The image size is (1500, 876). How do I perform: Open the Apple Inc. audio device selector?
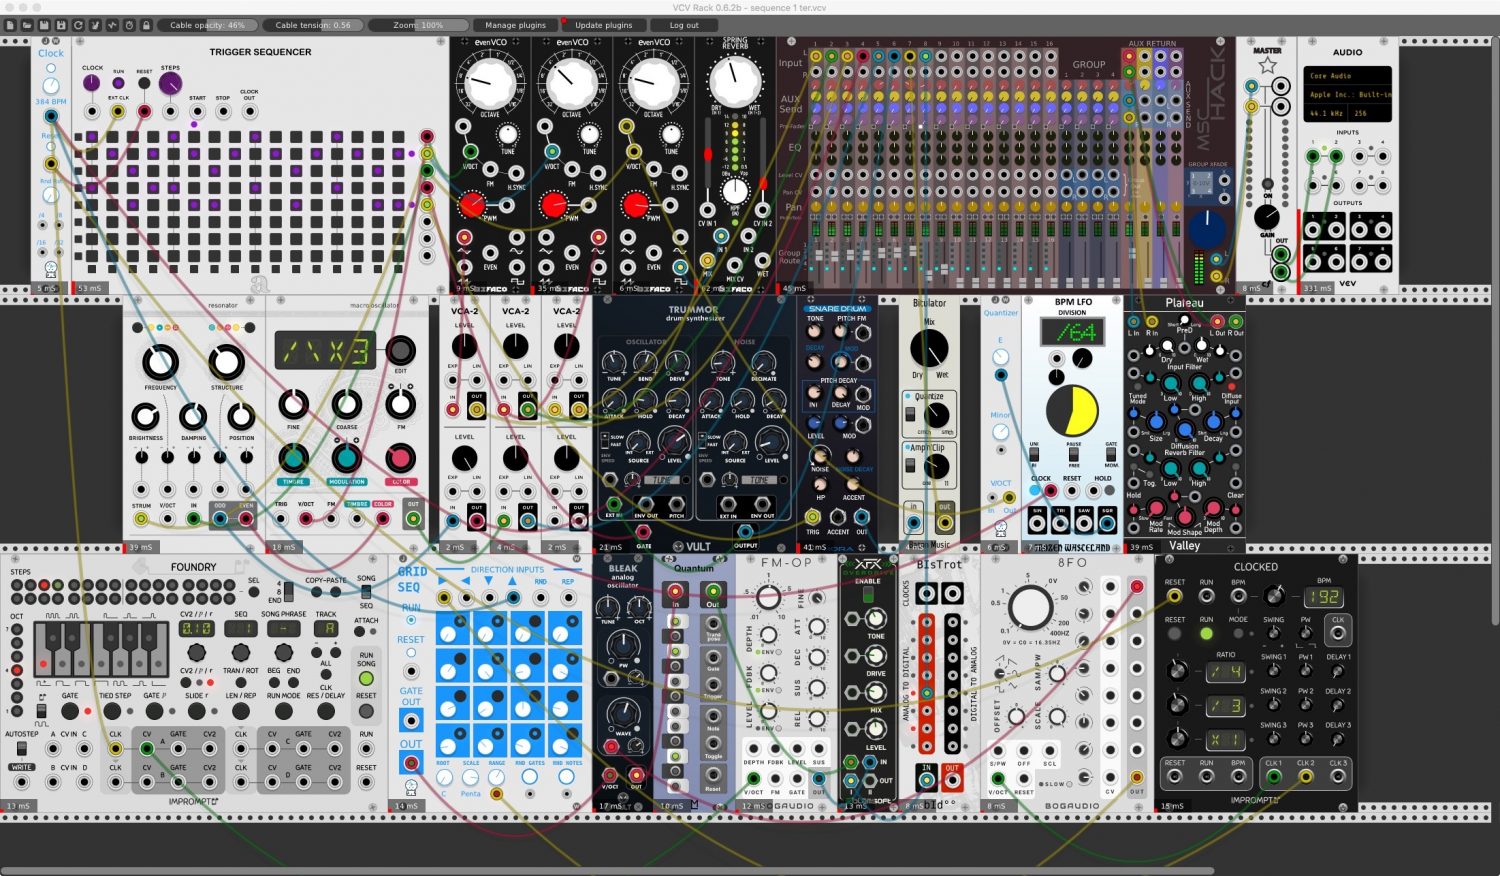pyautogui.click(x=1348, y=95)
